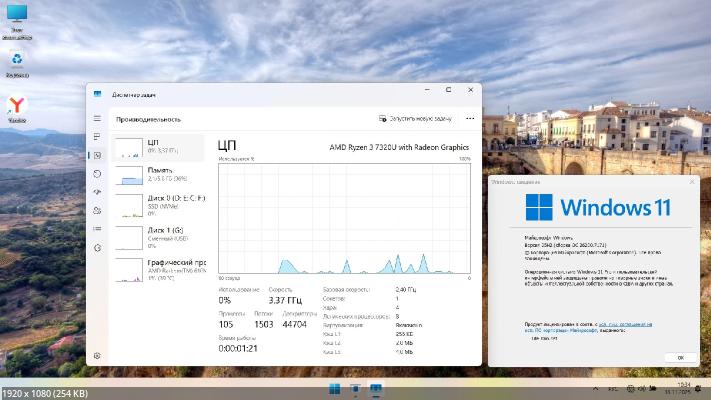Viewport: 711px width, 400px height.
Task: Open the three-dot more options menu
Action: (470, 118)
